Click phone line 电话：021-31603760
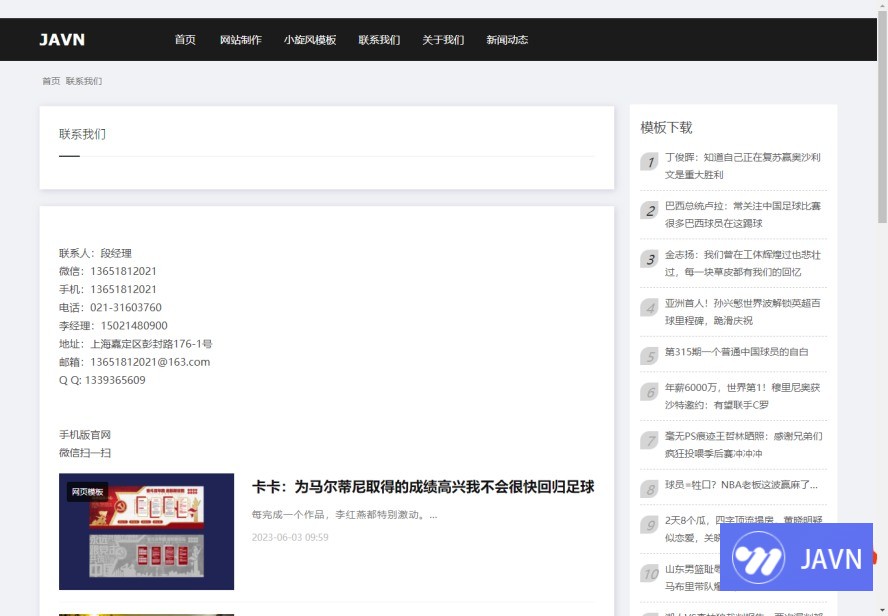Viewport: 888px width, 616px height. coord(110,307)
